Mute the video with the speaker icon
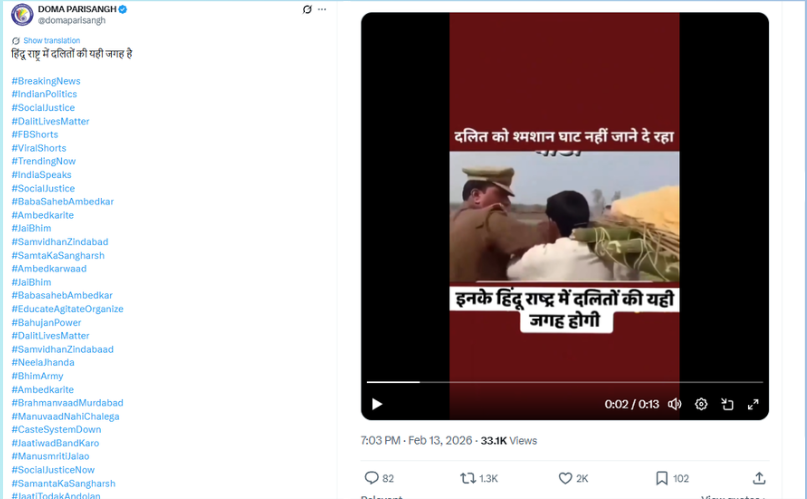 pos(674,404)
